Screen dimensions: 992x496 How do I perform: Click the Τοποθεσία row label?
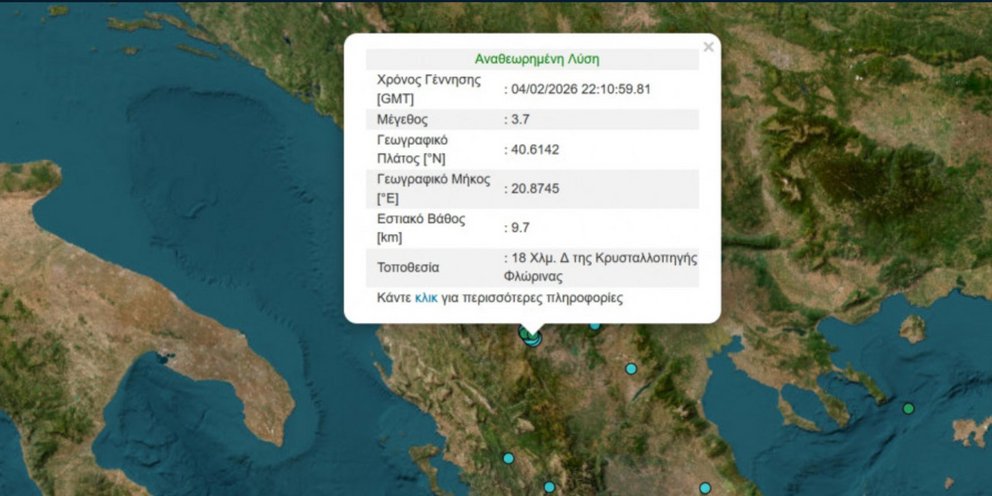[408, 267]
